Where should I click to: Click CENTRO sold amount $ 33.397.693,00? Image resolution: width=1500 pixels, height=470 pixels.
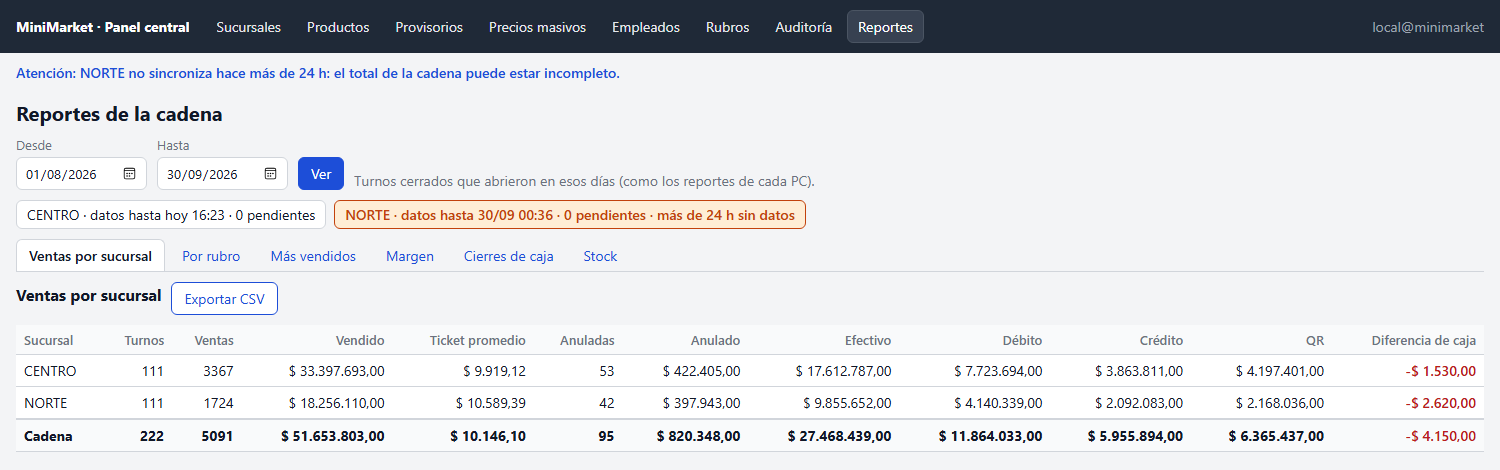[x=336, y=371]
